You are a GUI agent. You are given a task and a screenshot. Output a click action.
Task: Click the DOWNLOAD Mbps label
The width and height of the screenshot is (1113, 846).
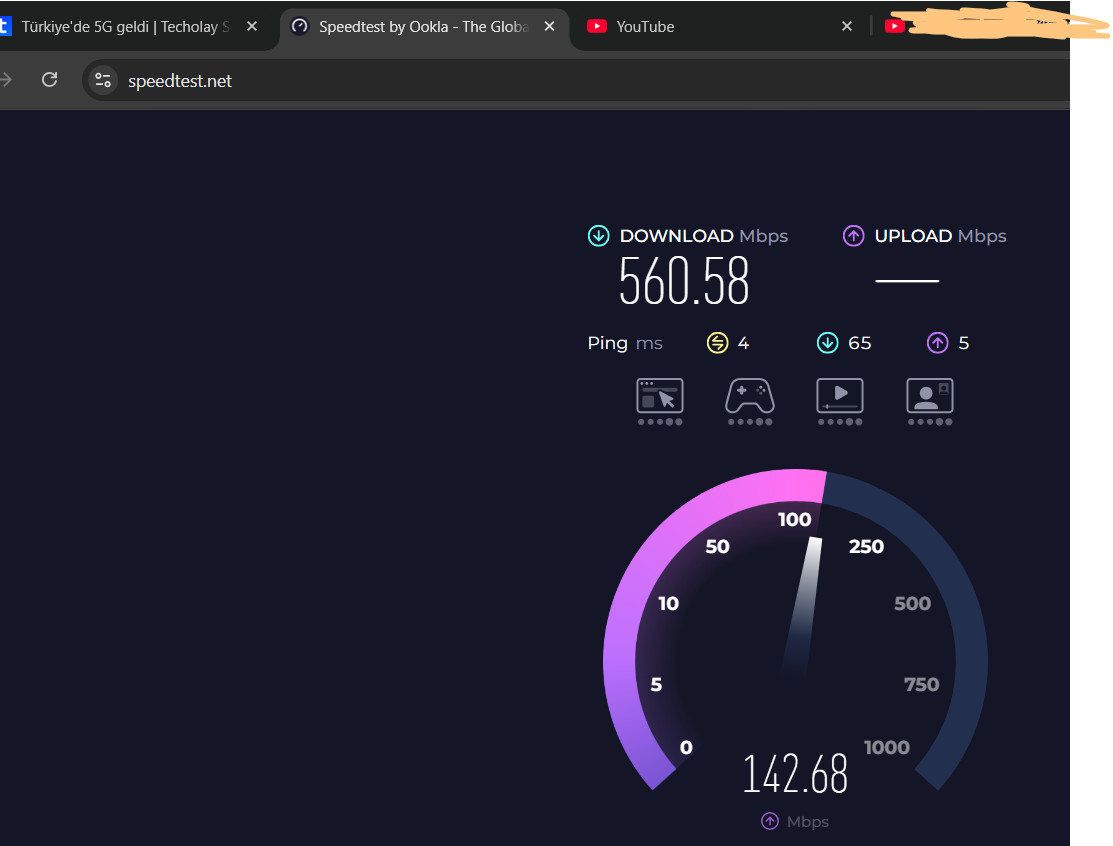click(704, 236)
